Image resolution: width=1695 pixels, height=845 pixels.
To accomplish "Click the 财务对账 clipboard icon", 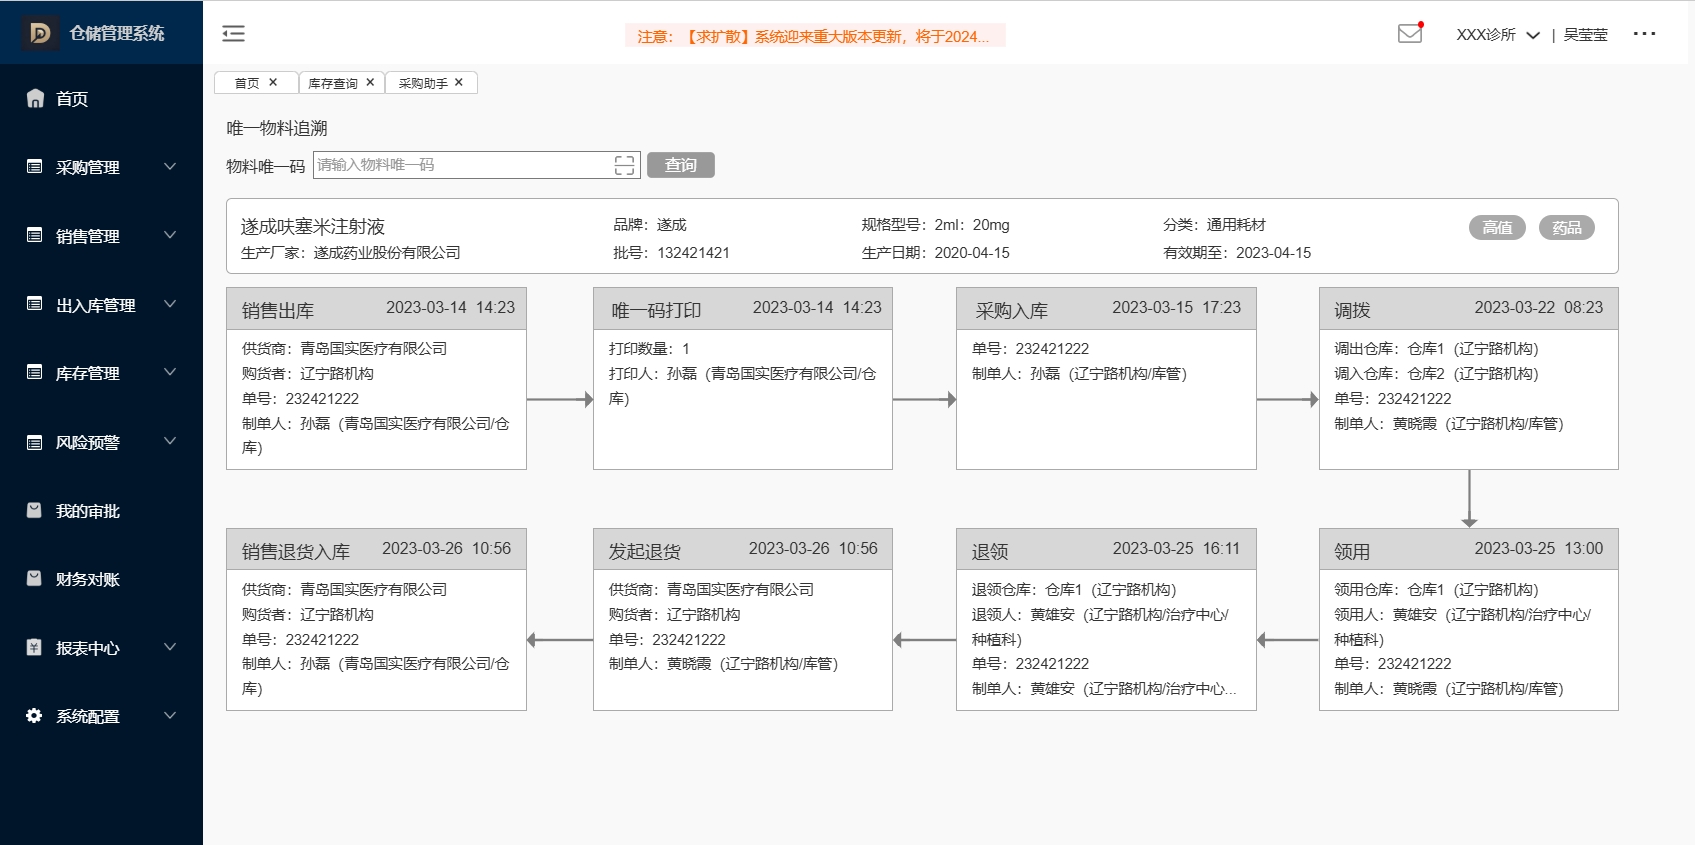I will [35, 578].
